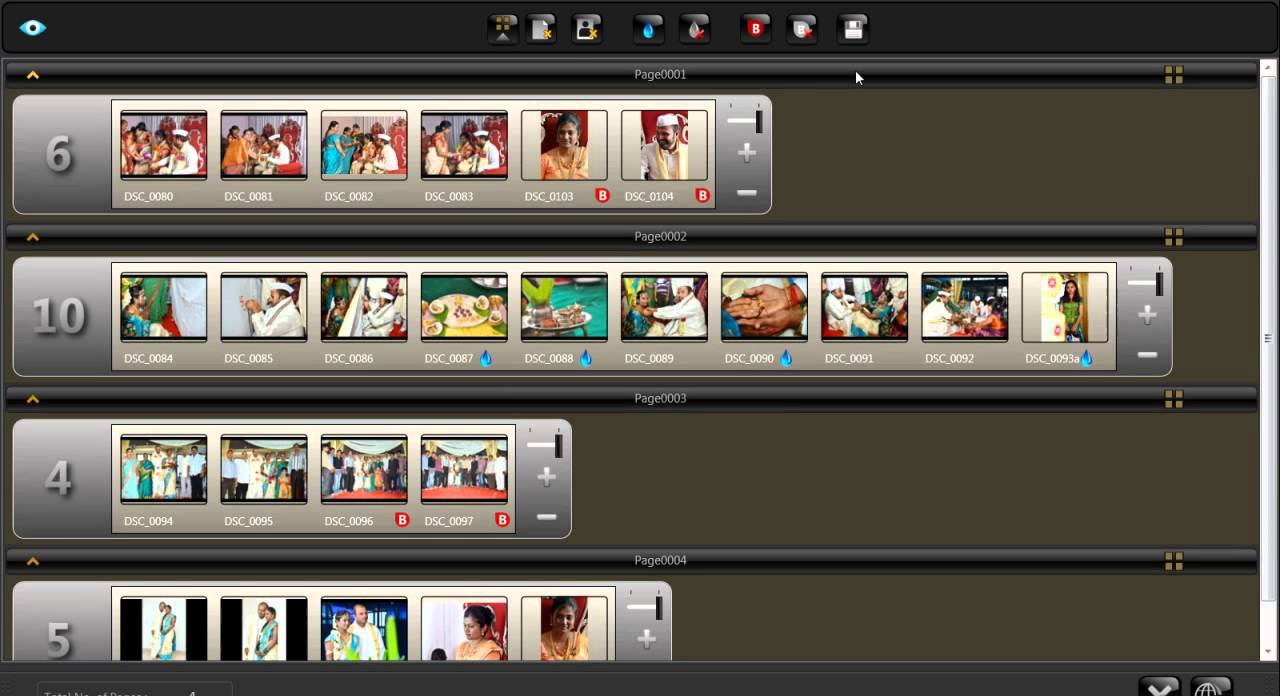The image size is (1280, 696).
Task: Click the water drop badge on DSC_0087
Action: pos(486,358)
